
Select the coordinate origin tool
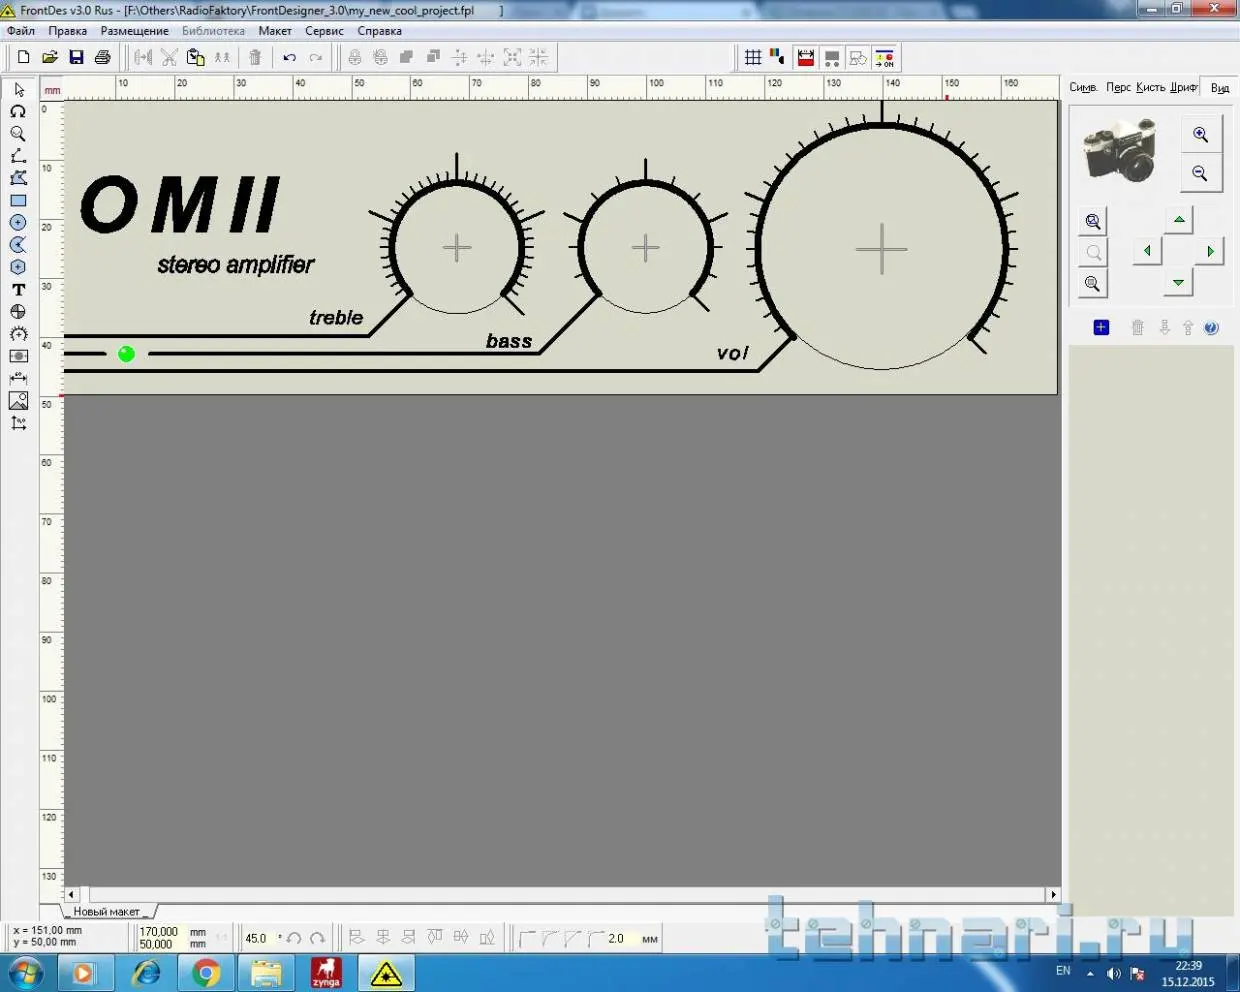pos(18,423)
